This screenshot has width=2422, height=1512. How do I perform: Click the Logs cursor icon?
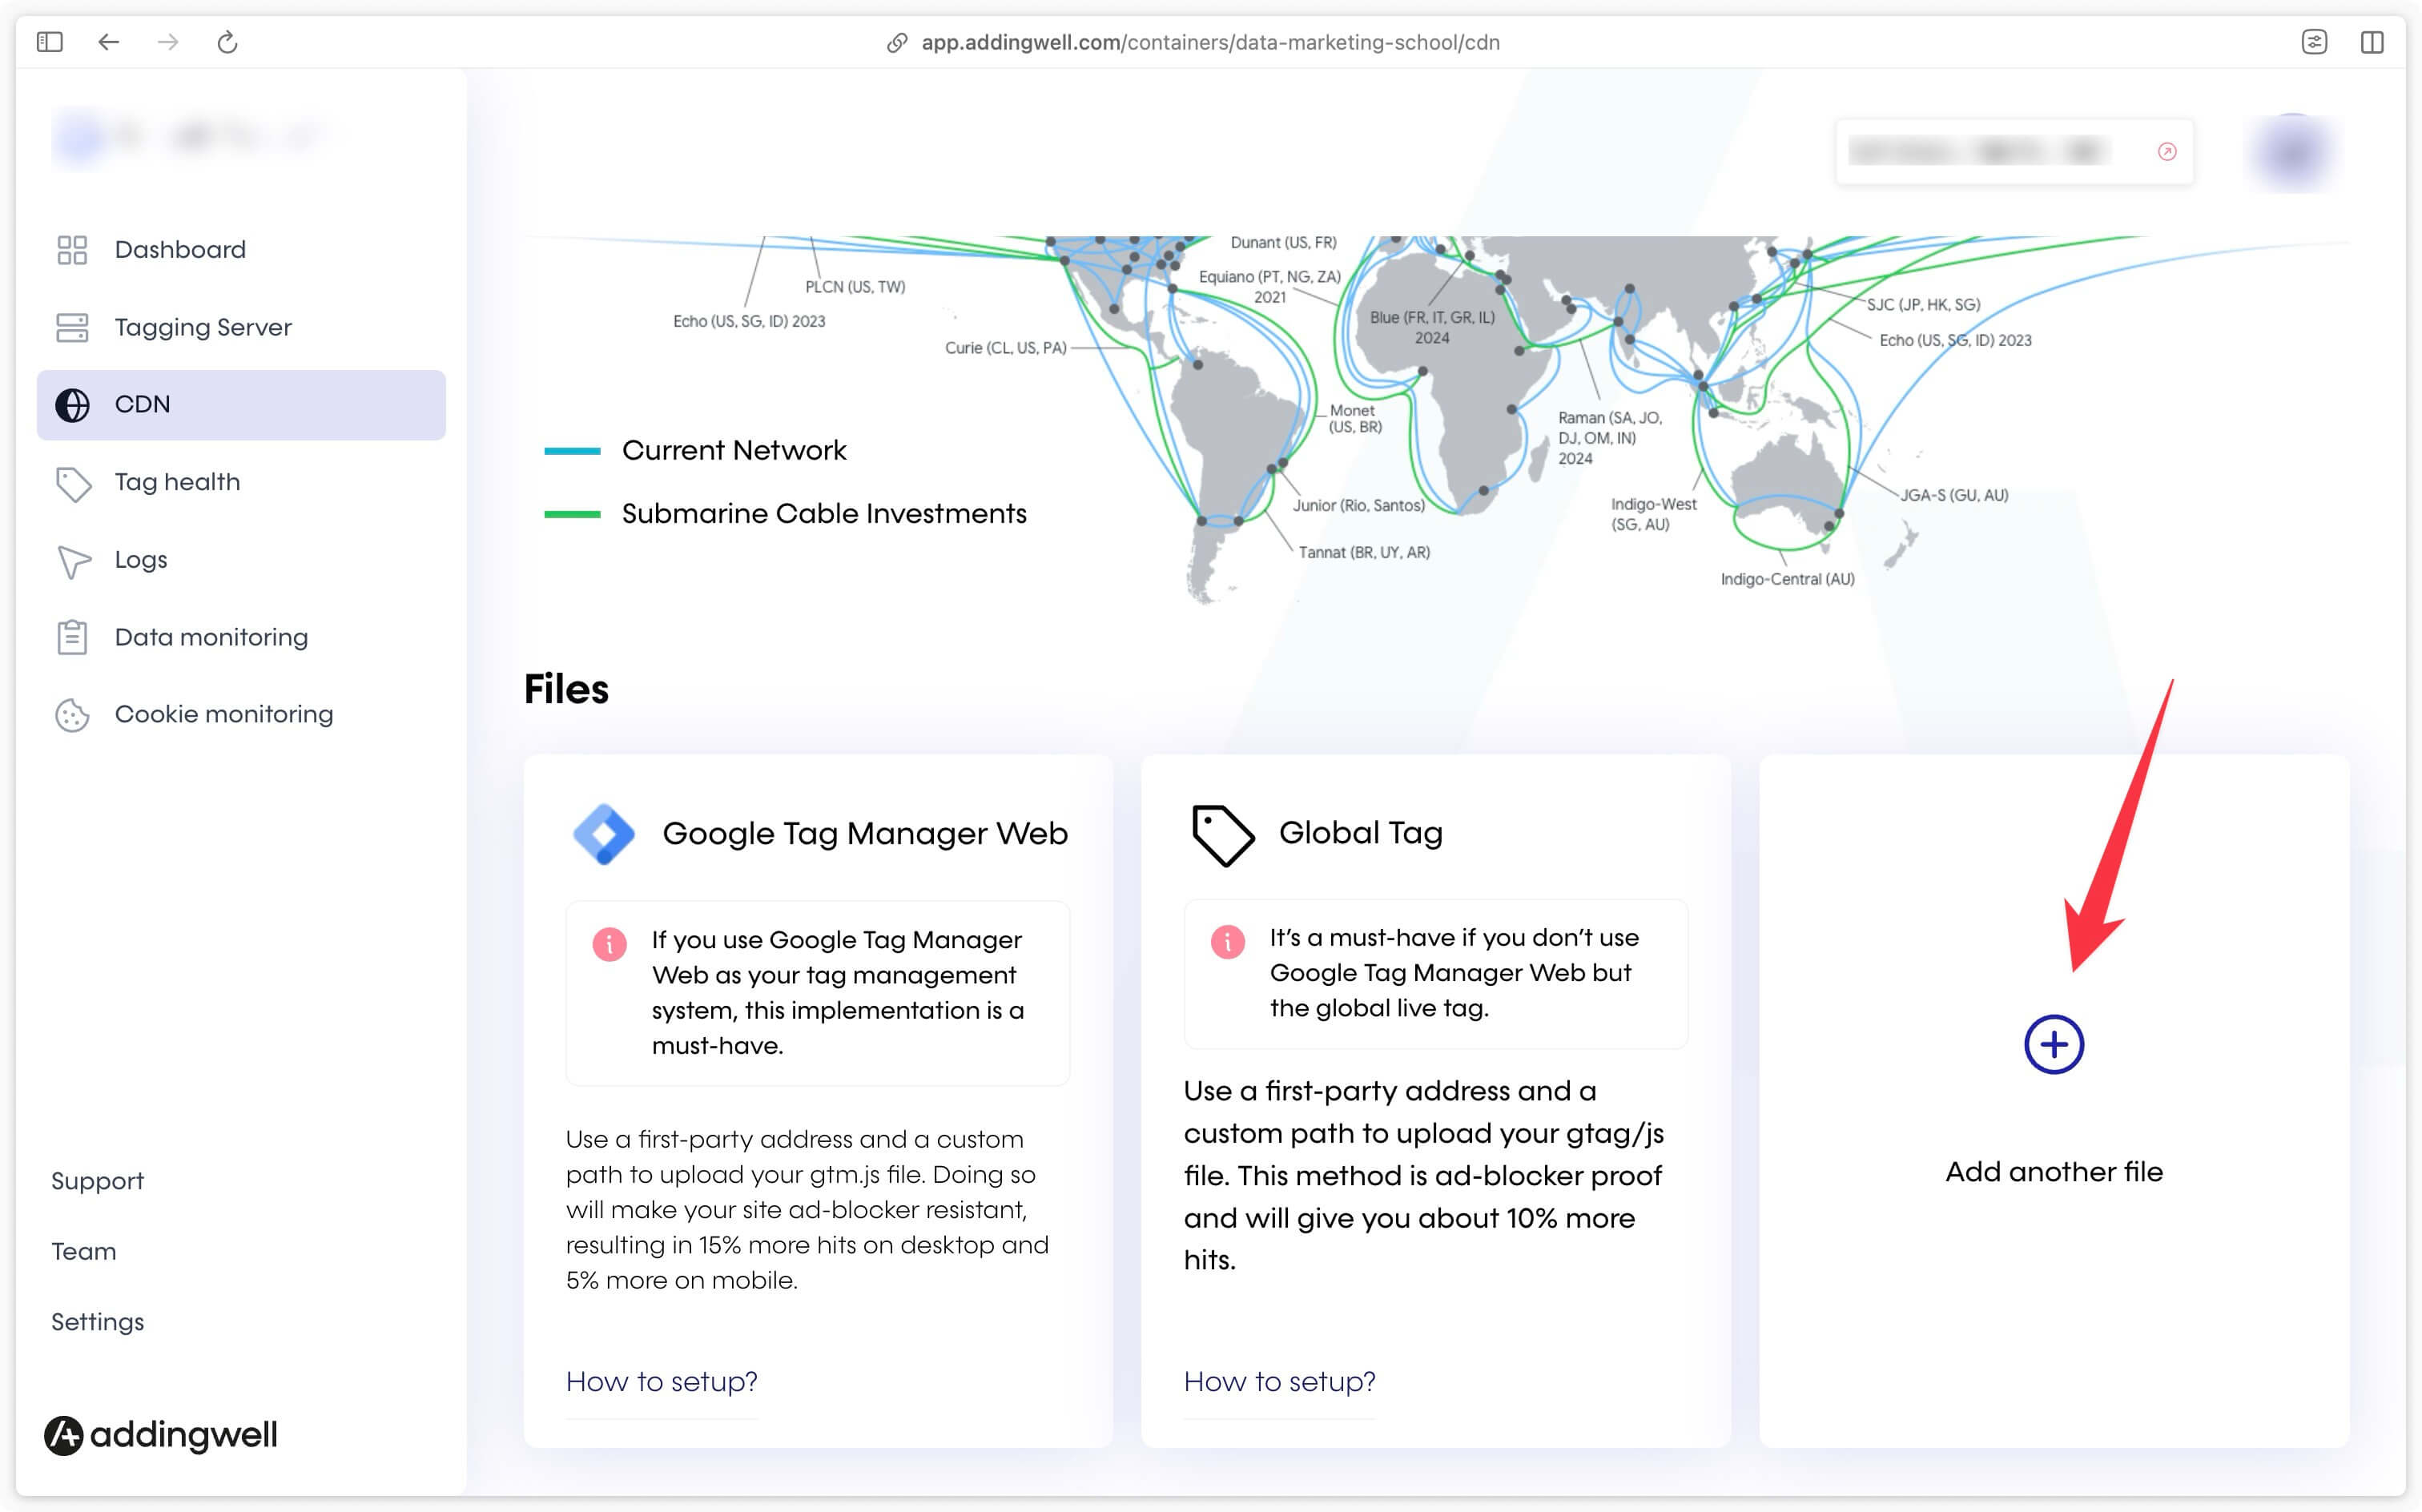pos(74,561)
